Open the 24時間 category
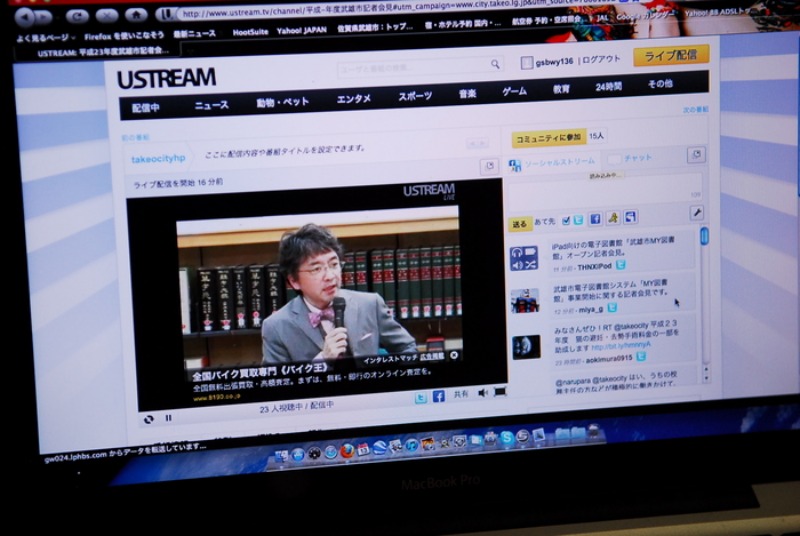 (x=608, y=87)
